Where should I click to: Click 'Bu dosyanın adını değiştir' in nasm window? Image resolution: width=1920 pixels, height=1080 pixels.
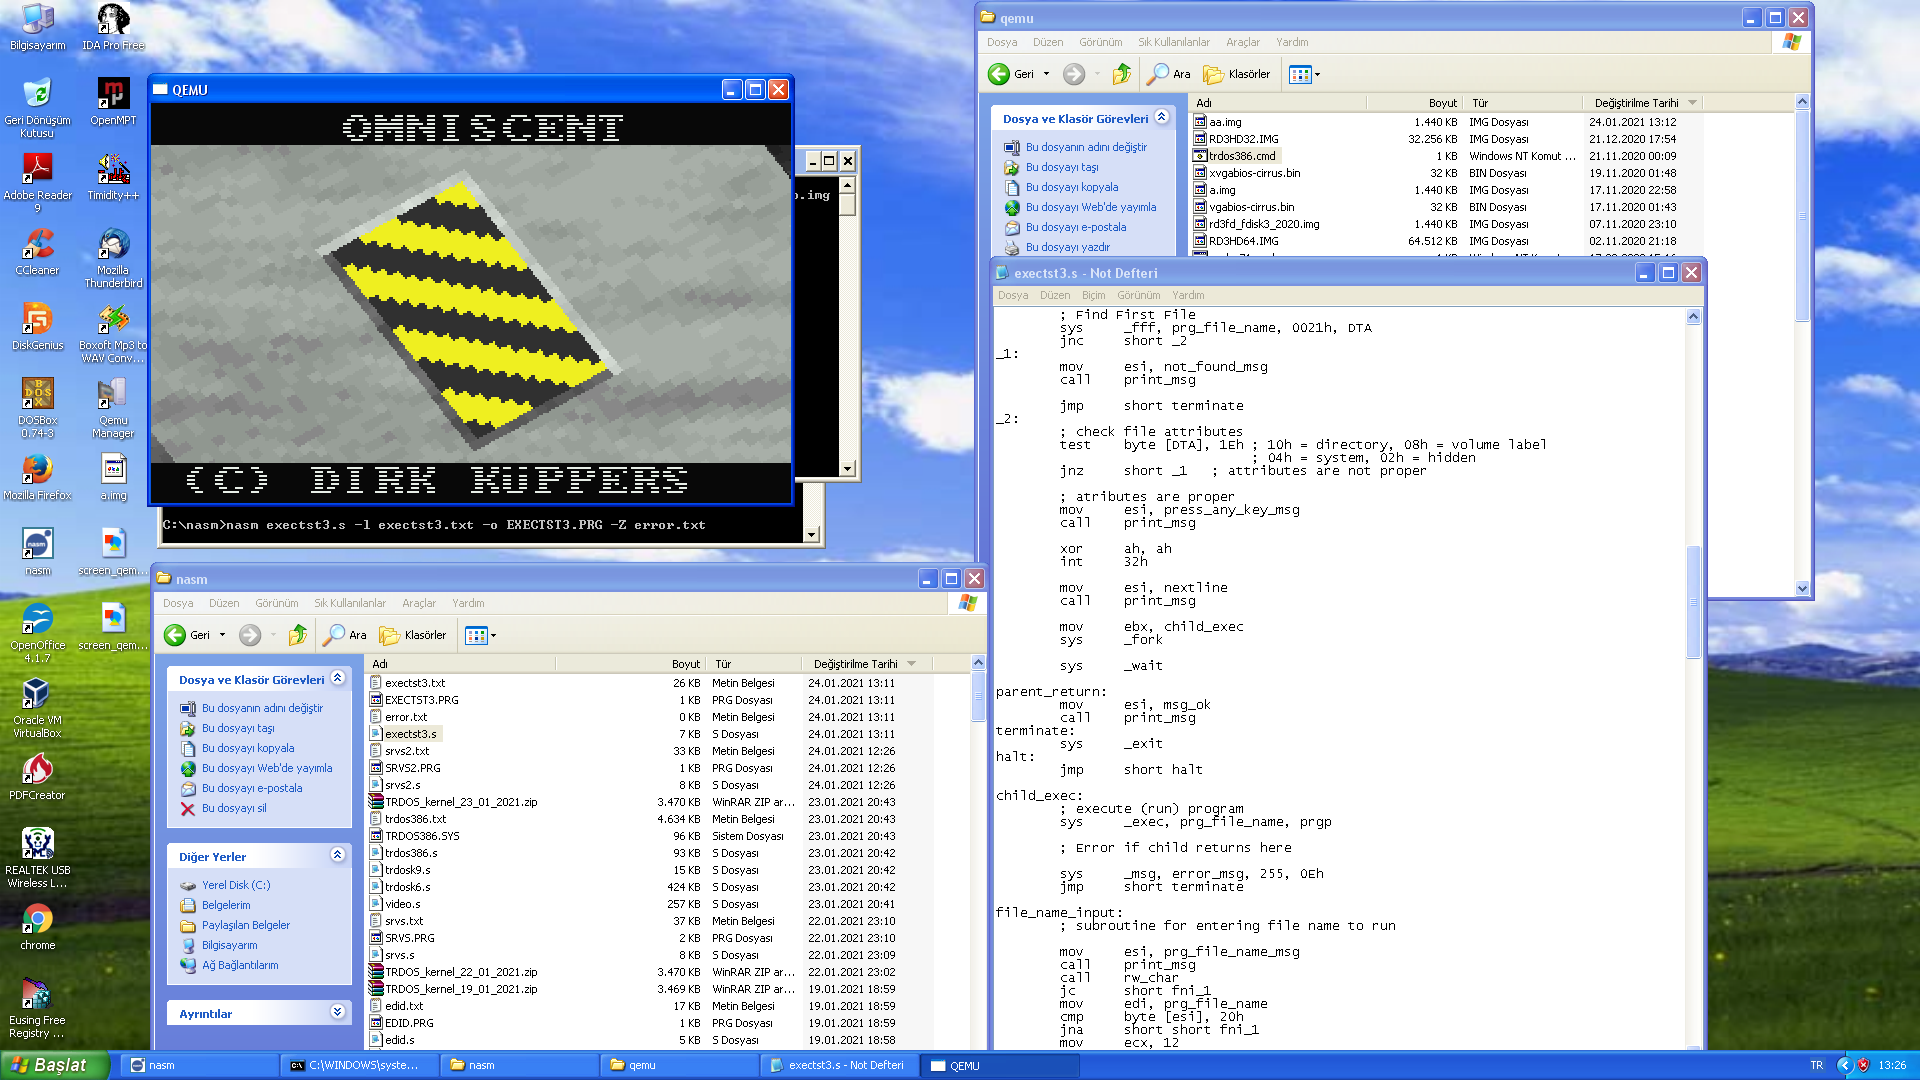coord(262,708)
